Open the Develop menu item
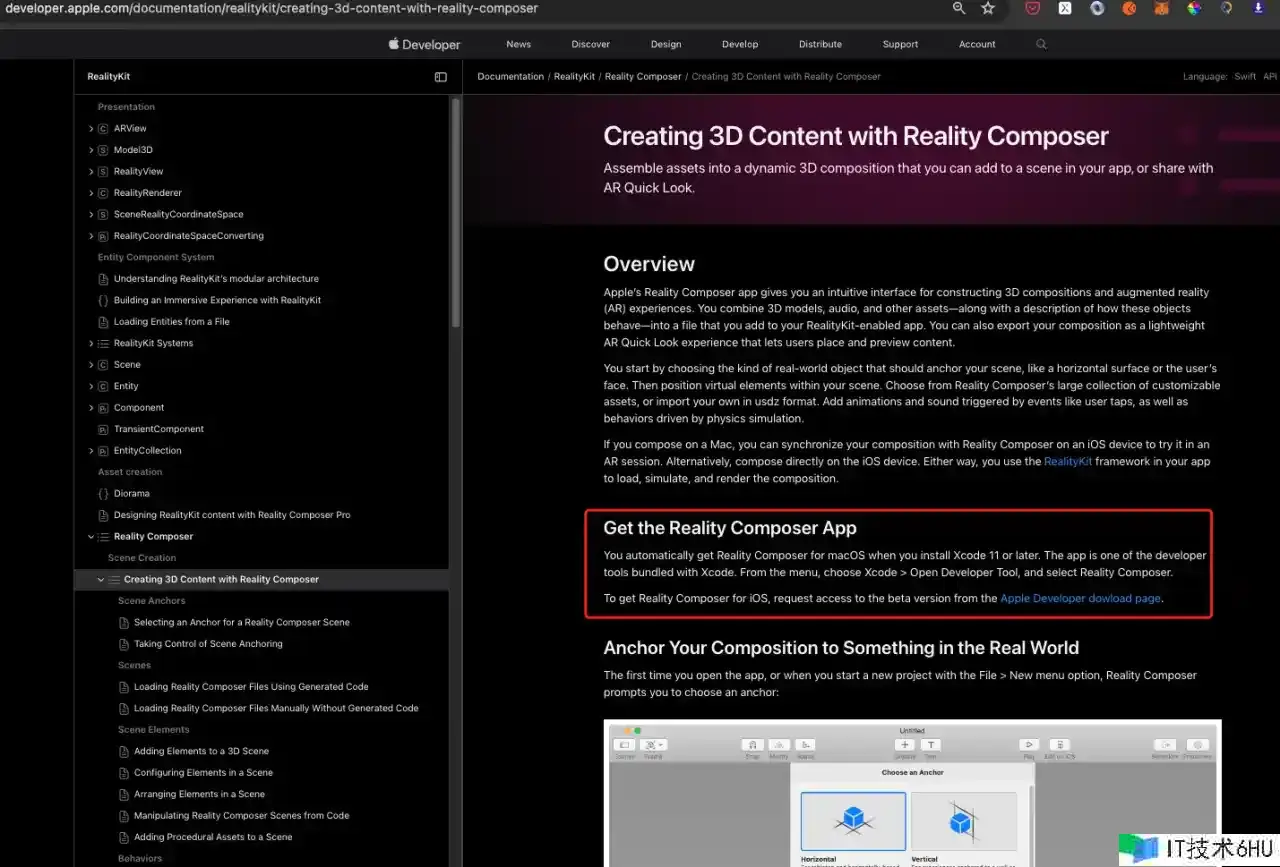The height and width of the screenshot is (867, 1280). [740, 44]
